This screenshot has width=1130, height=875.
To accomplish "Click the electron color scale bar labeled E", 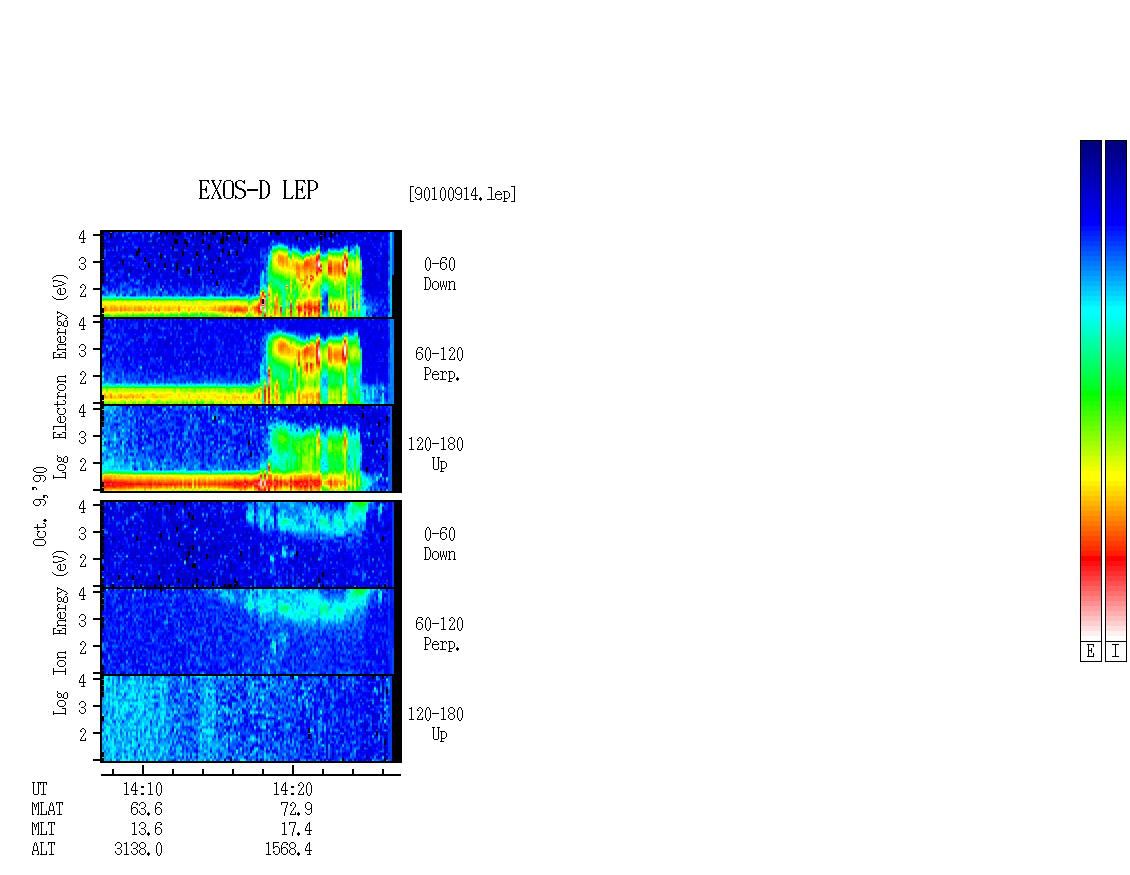I will [x=1090, y=390].
